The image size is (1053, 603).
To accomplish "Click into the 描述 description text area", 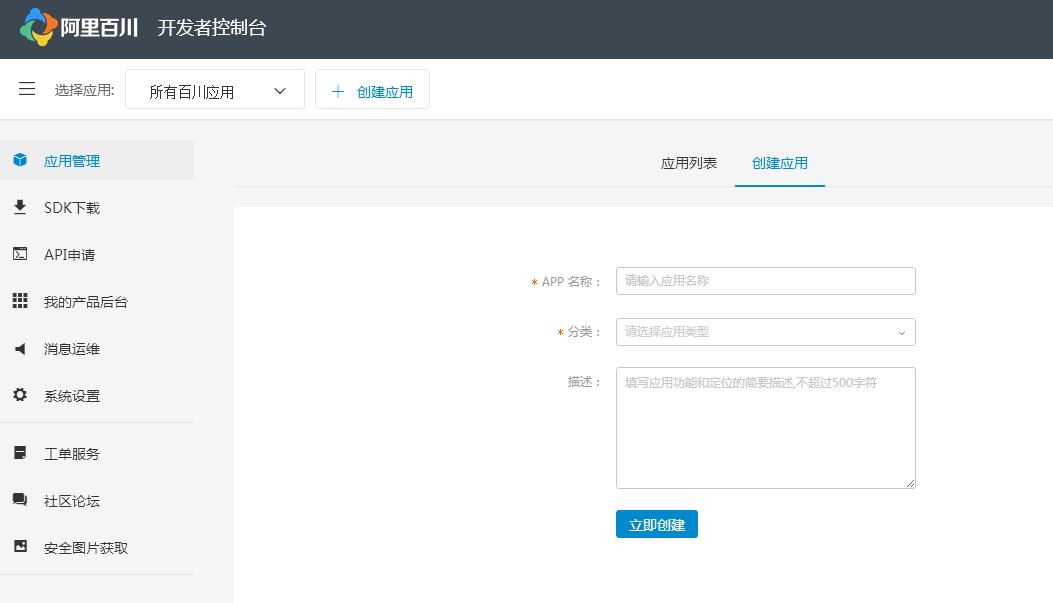I will coord(765,428).
